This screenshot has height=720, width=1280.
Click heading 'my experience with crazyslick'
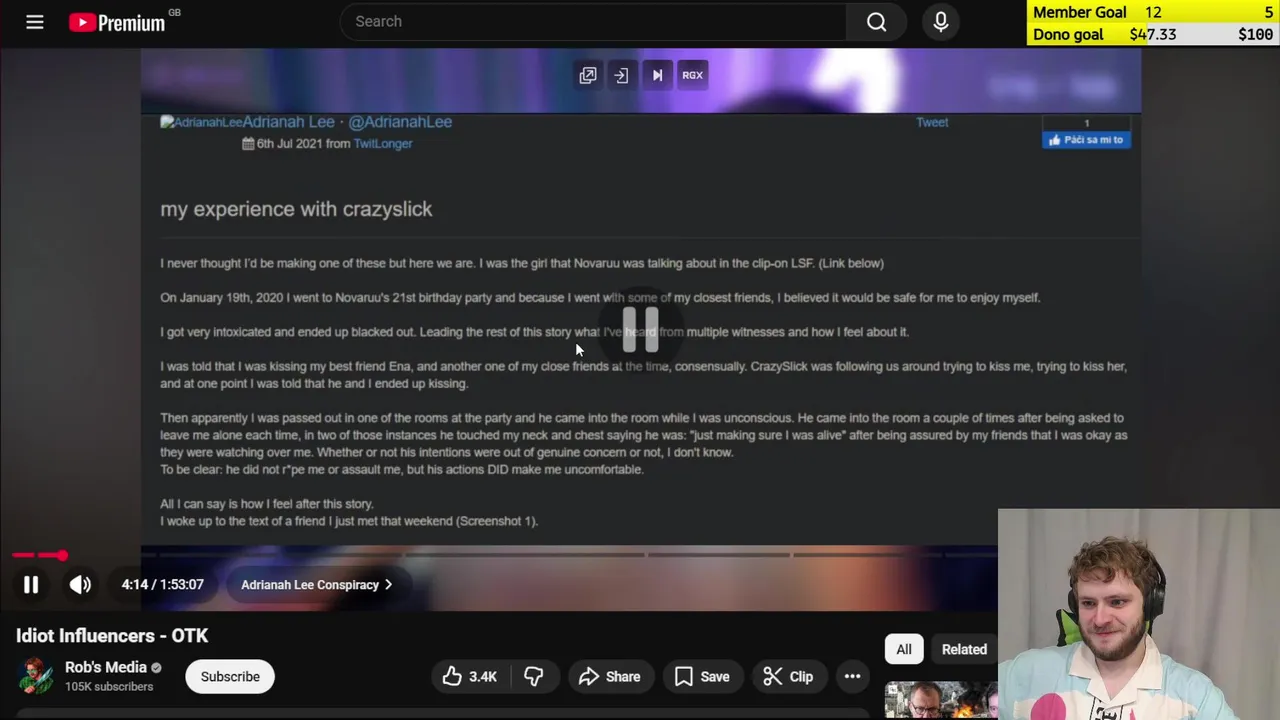[296, 209]
